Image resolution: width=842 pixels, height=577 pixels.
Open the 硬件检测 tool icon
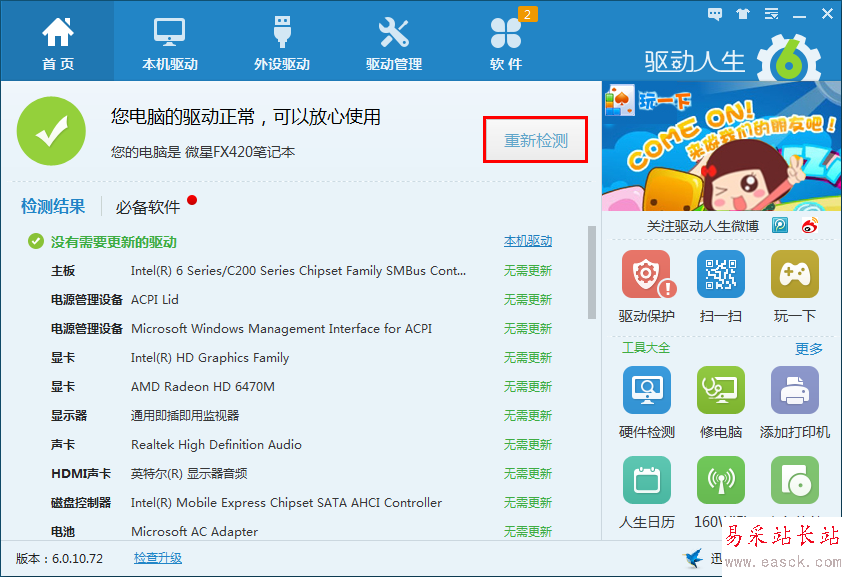(x=647, y=390)
